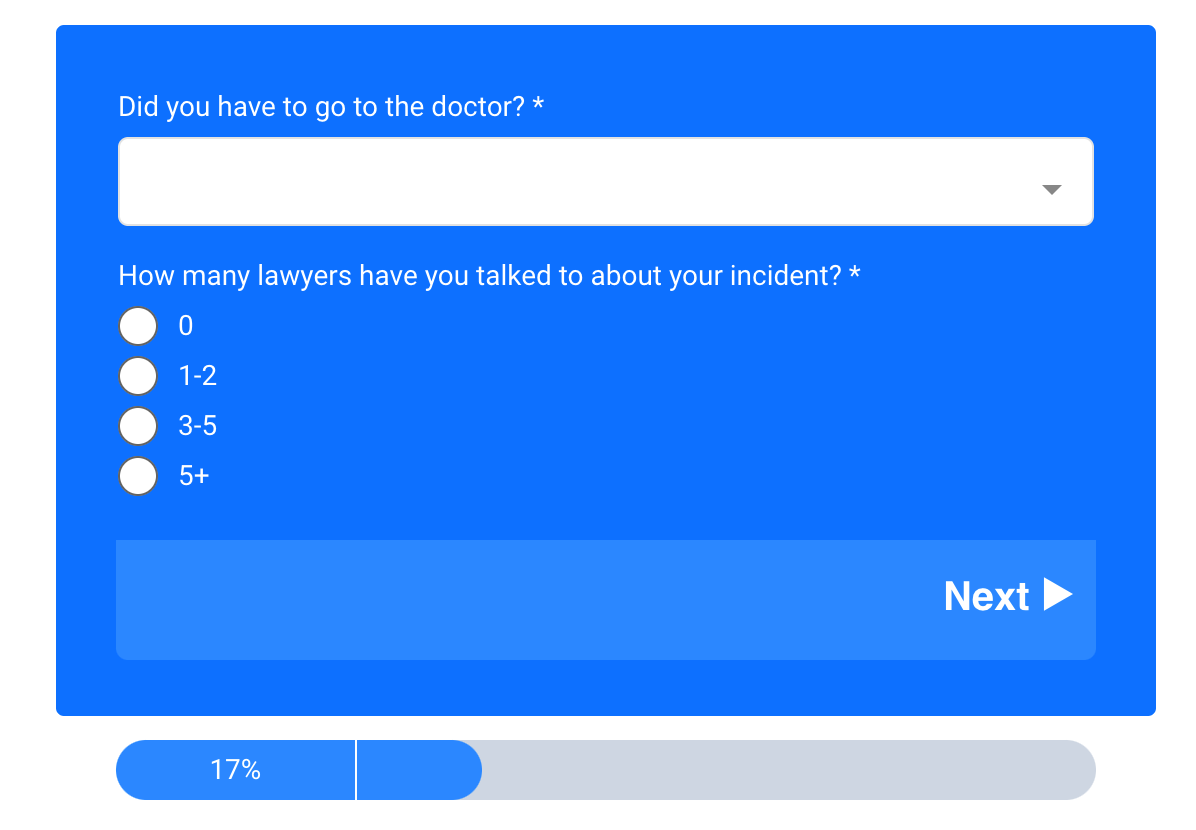Click the white divider in the progress bar

(356, 770)
